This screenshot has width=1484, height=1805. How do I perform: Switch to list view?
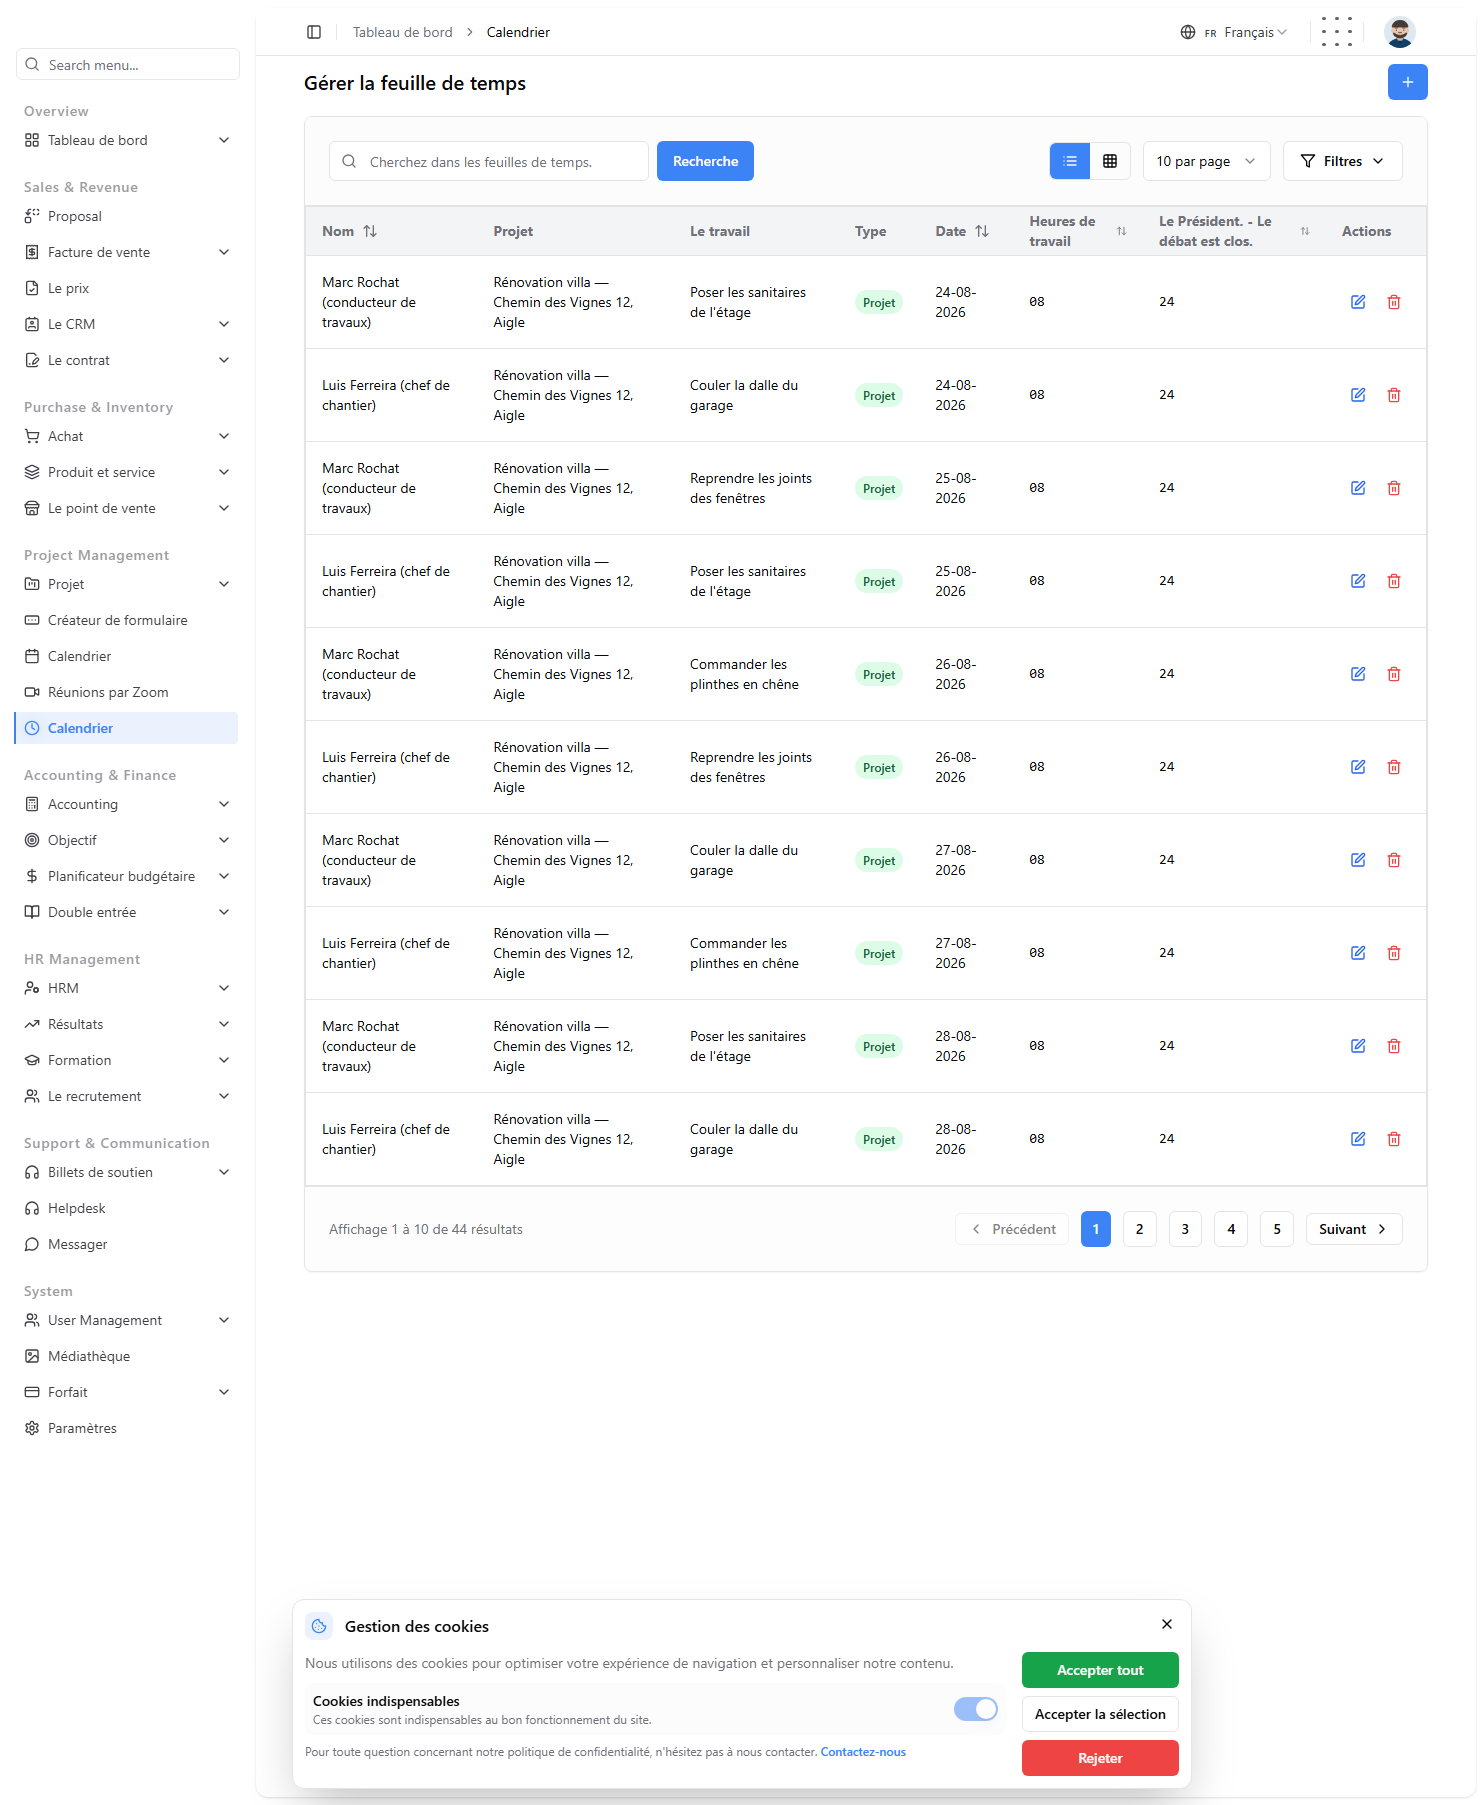1069,161
